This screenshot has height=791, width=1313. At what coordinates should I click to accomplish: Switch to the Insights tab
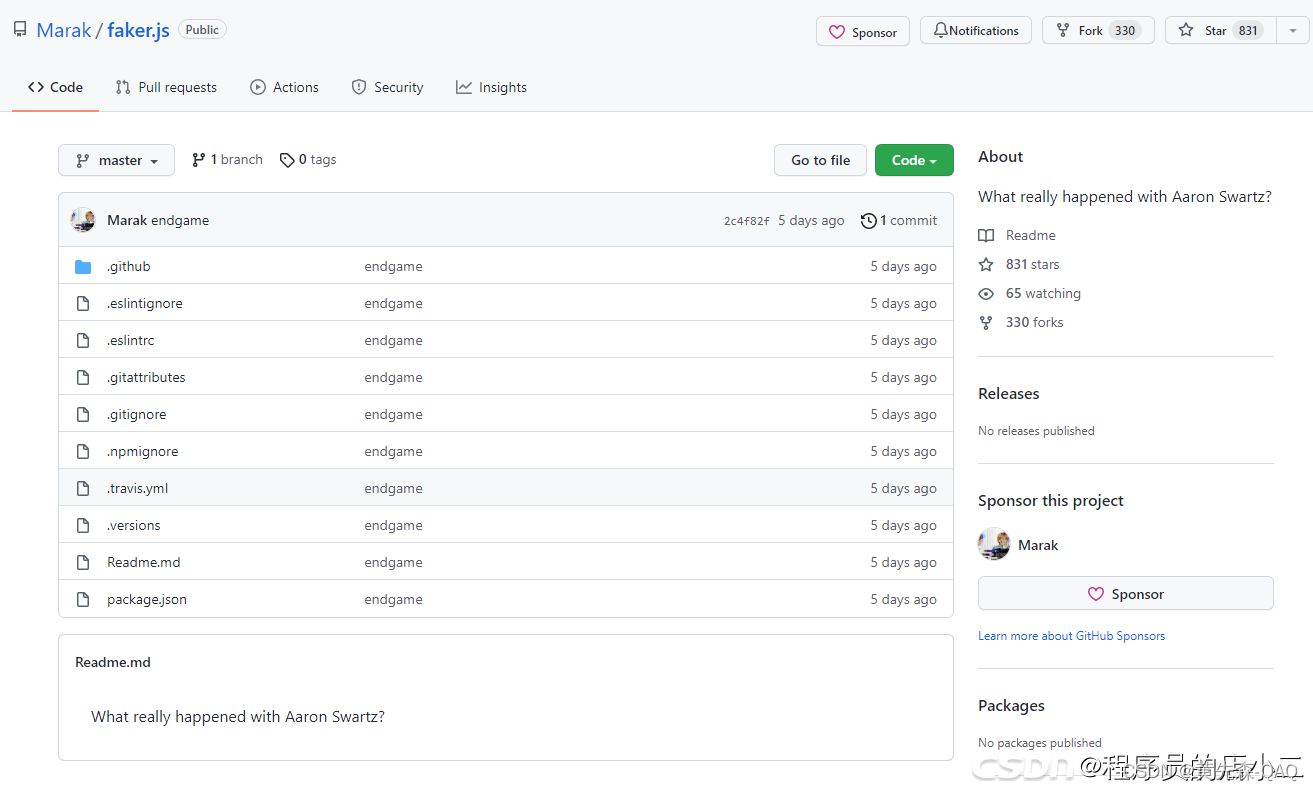491,87
